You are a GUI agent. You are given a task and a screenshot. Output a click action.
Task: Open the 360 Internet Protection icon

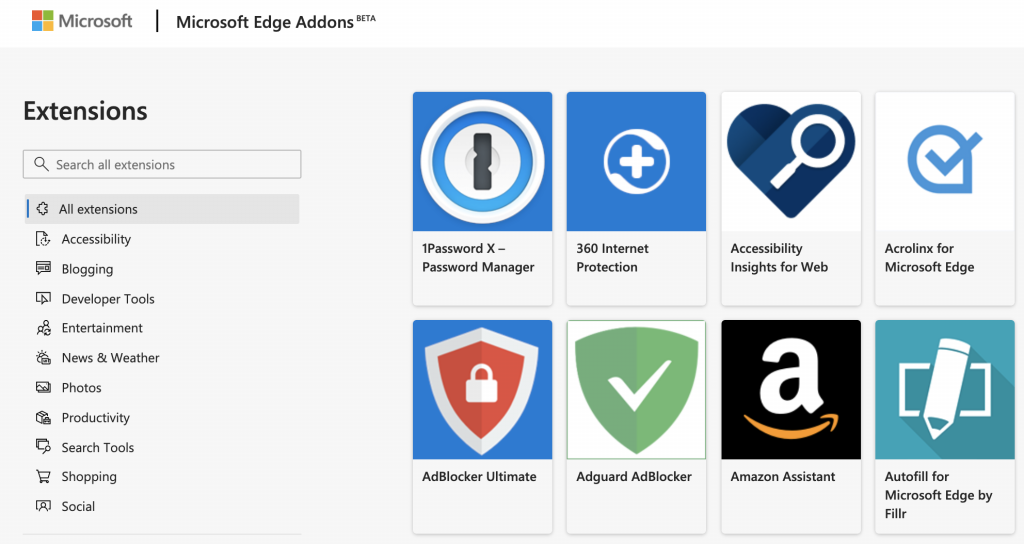pos(636,161)
